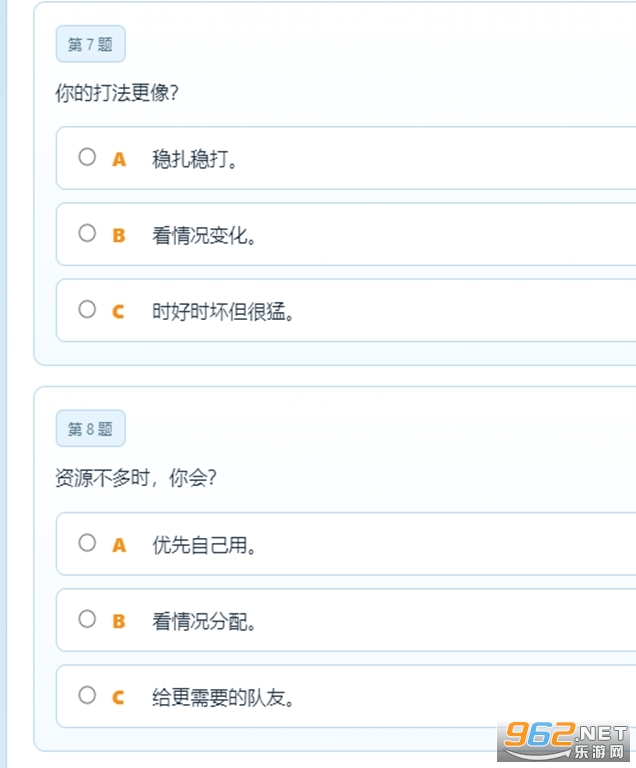Select radio button for 优先自己用
Viewport: 636px width, 768px height.
pos(87,543)
